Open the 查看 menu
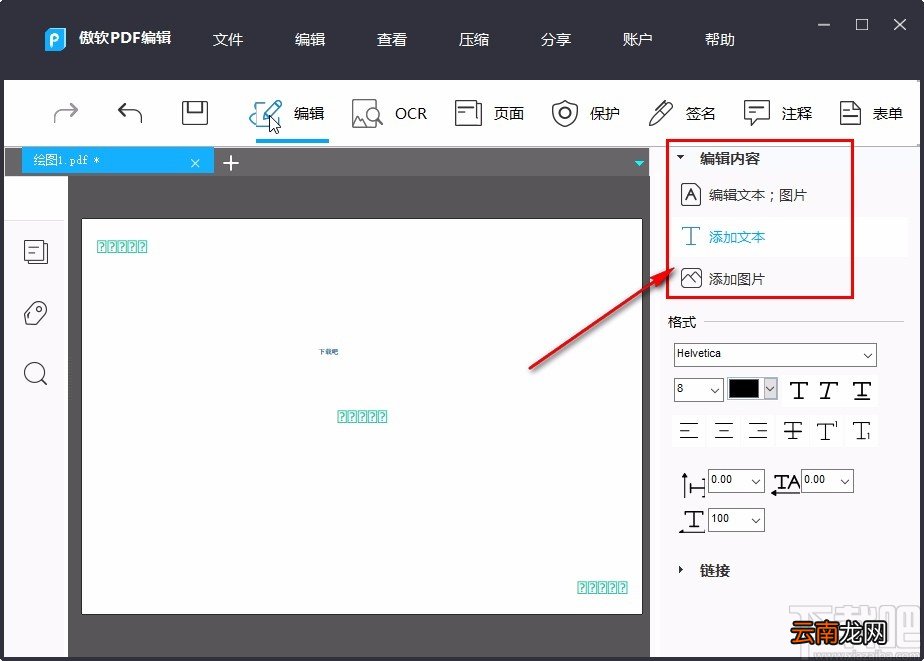Viewport: 924px width, 661px height. coord(392,39)
